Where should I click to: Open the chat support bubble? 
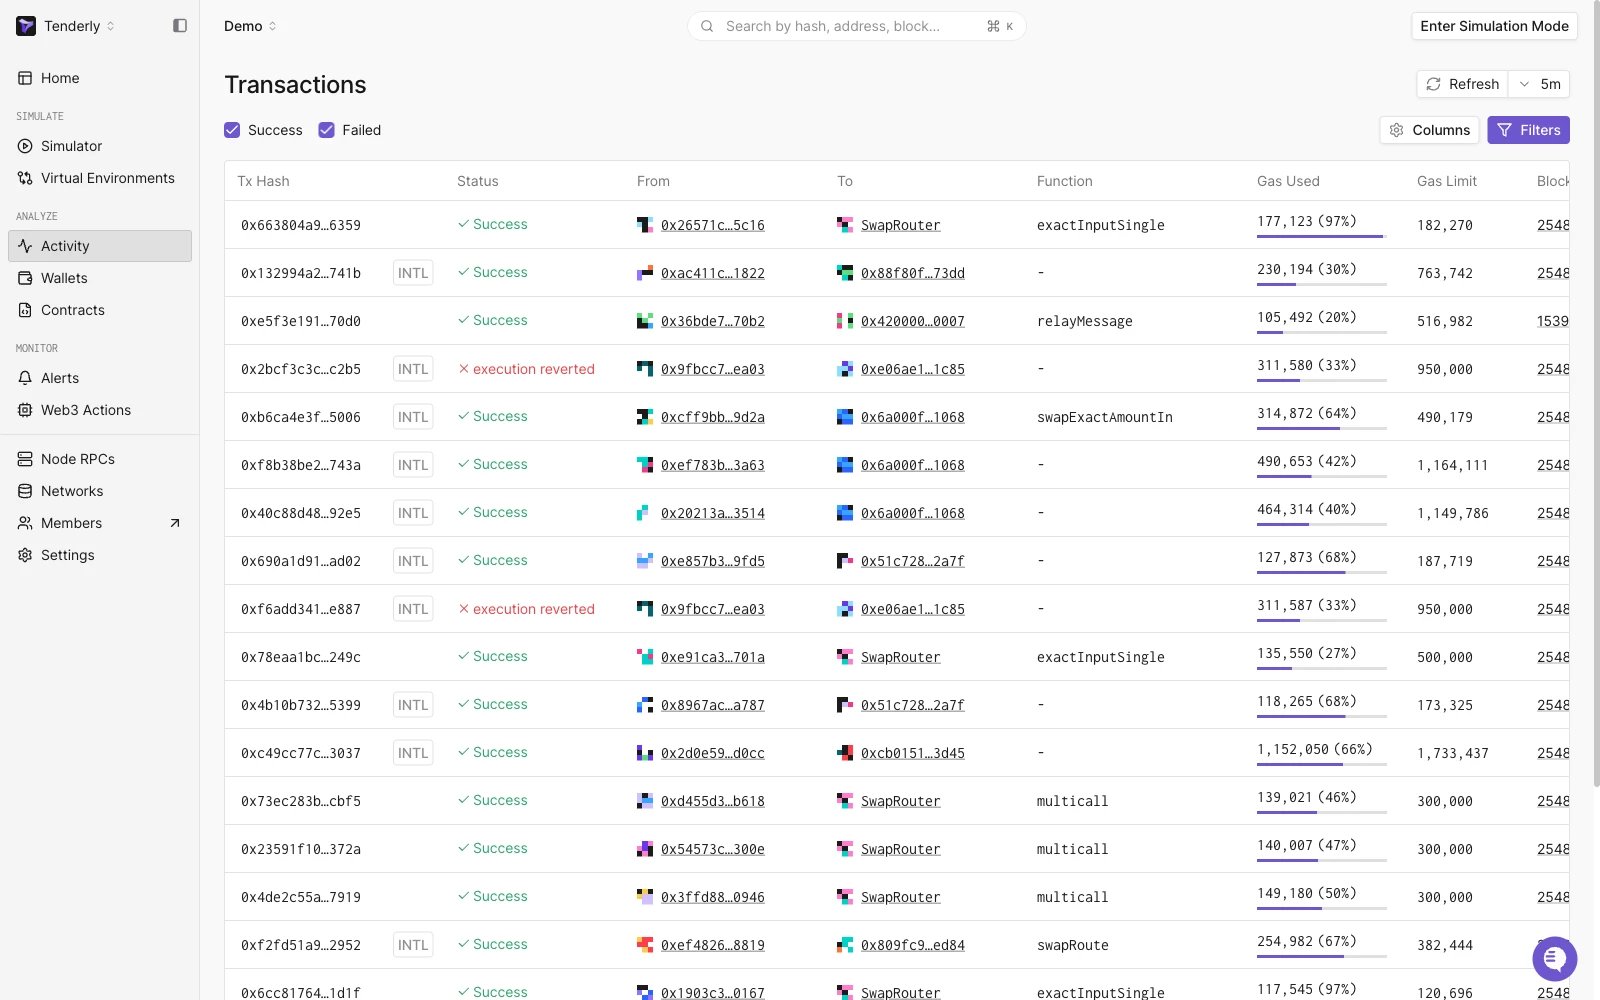point(1554,959)
